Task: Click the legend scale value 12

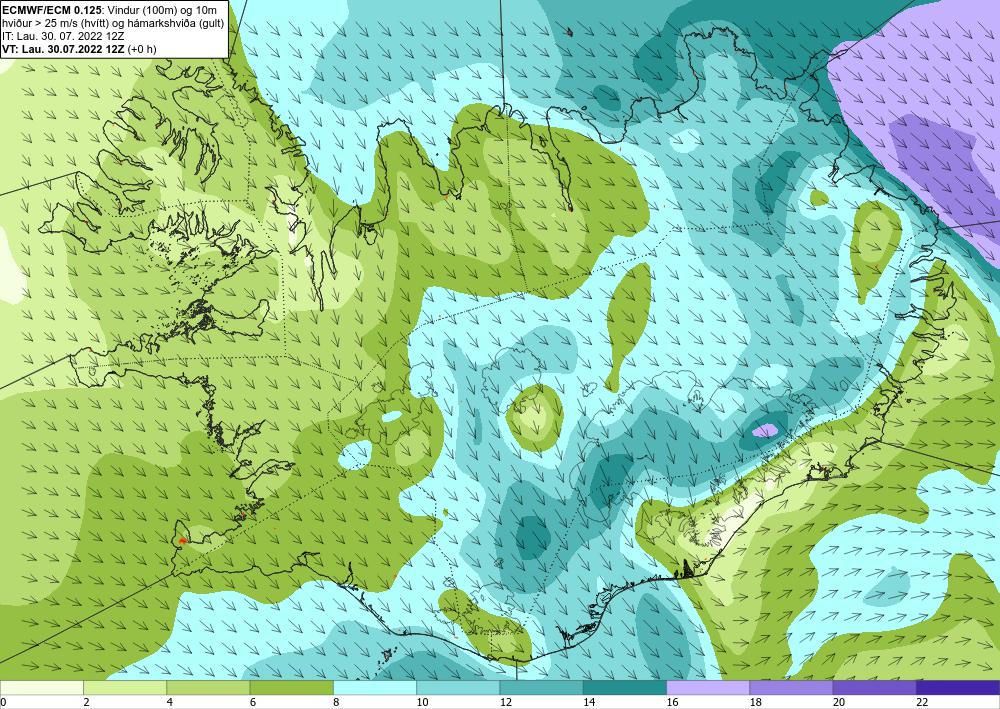Action: coord(506,703)
